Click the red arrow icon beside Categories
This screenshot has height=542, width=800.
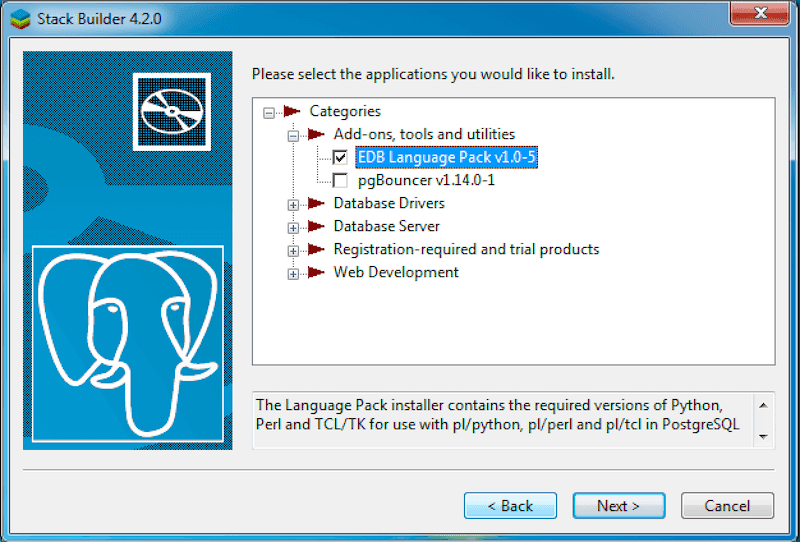[x=291, y=112]
